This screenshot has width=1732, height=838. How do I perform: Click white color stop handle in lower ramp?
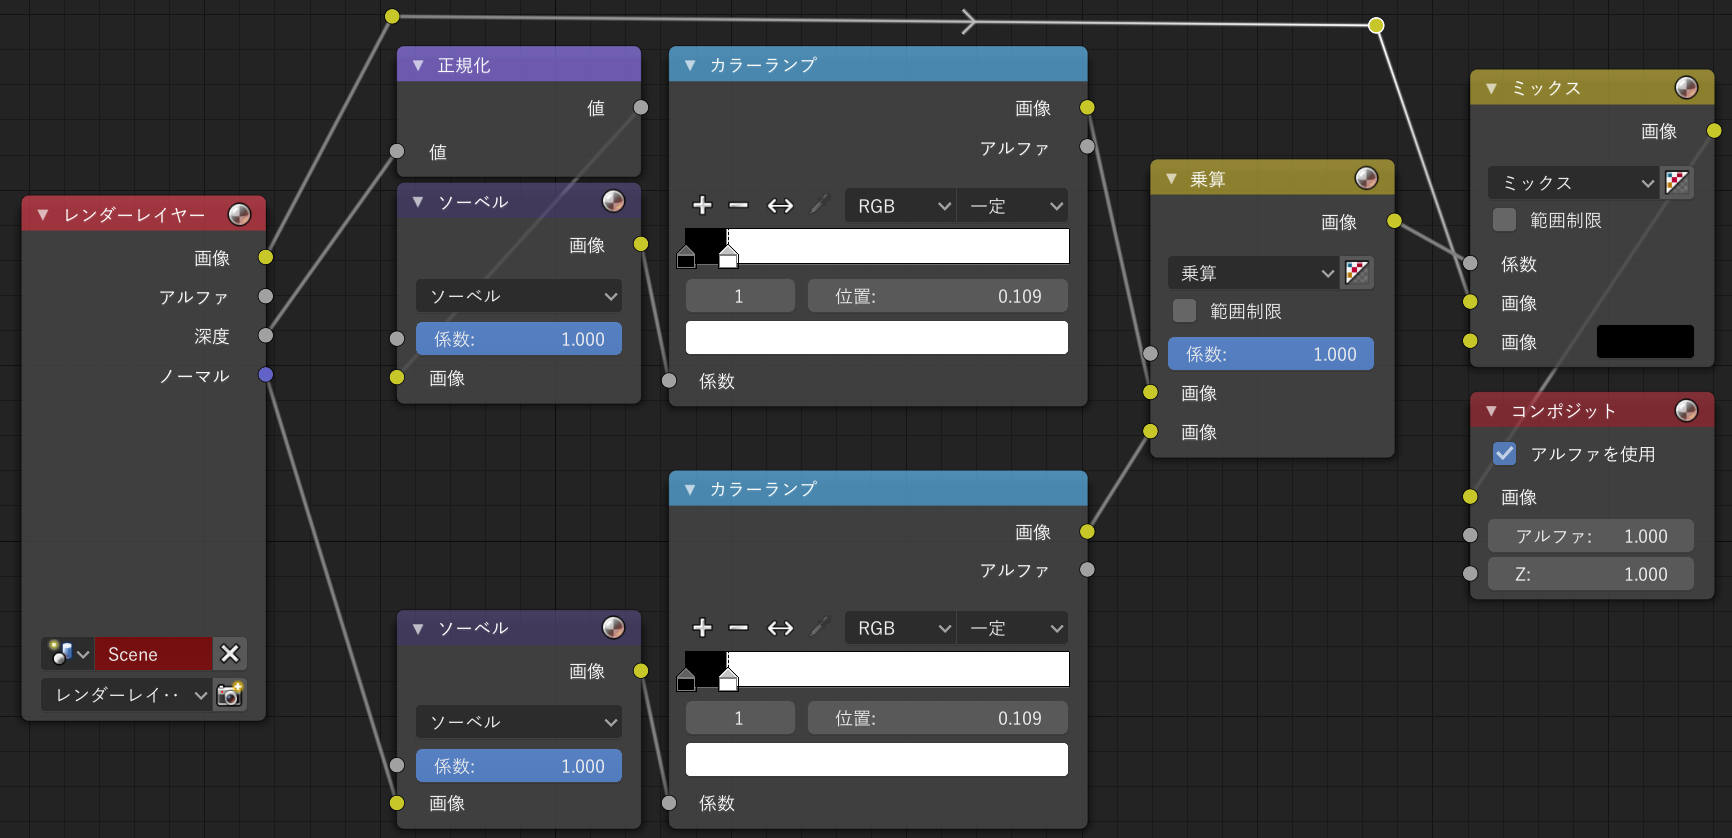tap(729, 680)
